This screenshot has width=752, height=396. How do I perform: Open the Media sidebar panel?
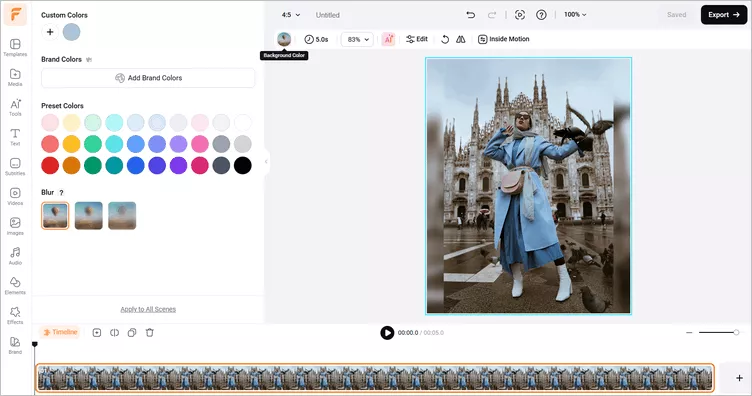[15, 77]
